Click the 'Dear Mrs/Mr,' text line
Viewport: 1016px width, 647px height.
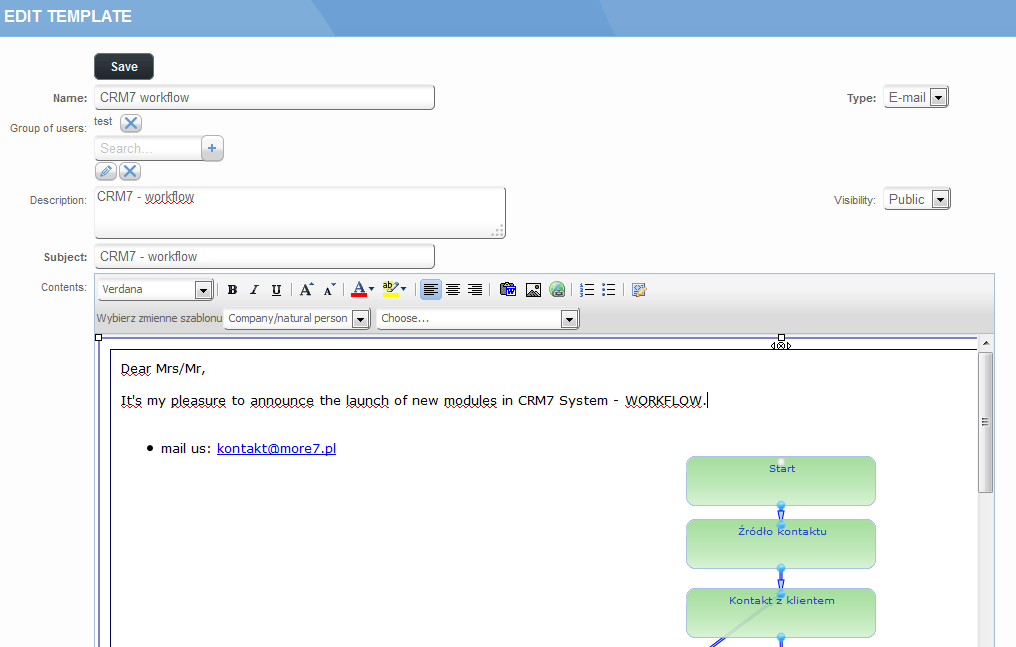163,369
